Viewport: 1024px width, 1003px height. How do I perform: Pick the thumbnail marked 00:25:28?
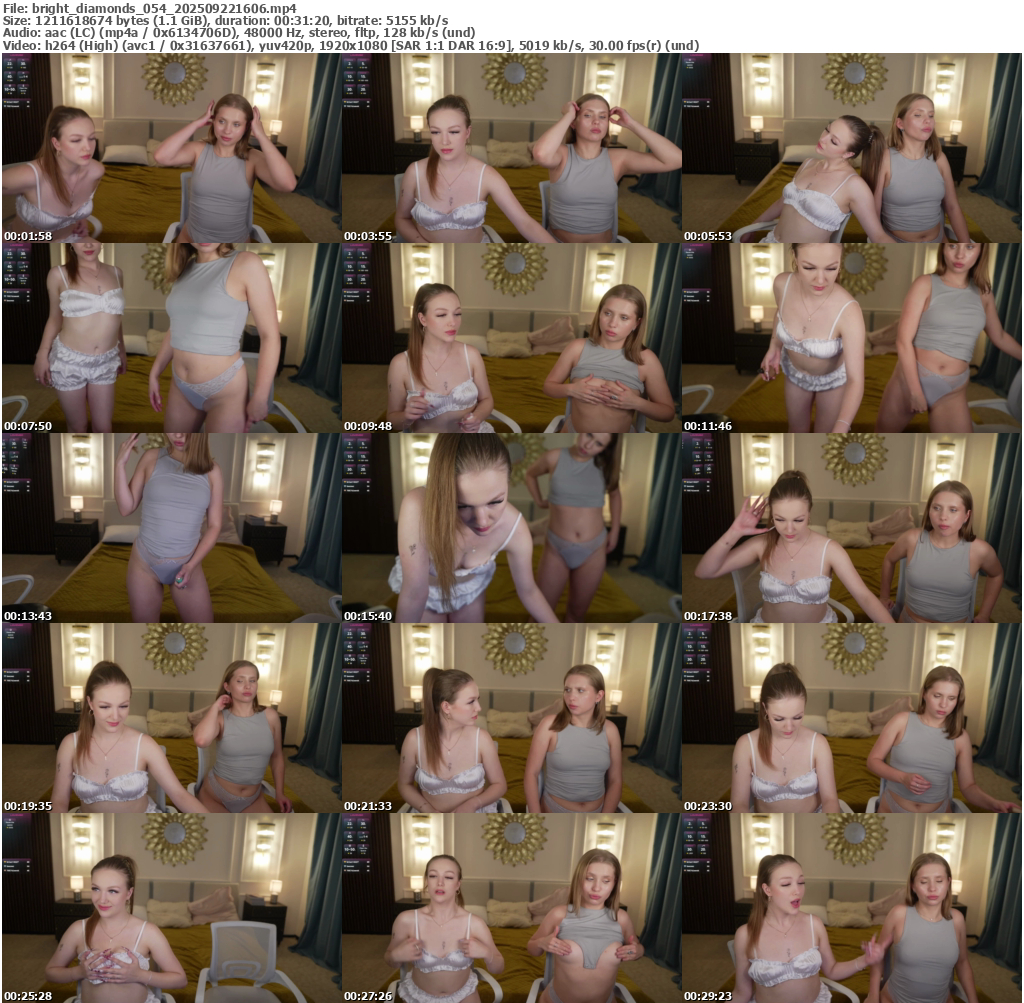tap(171, 908)
